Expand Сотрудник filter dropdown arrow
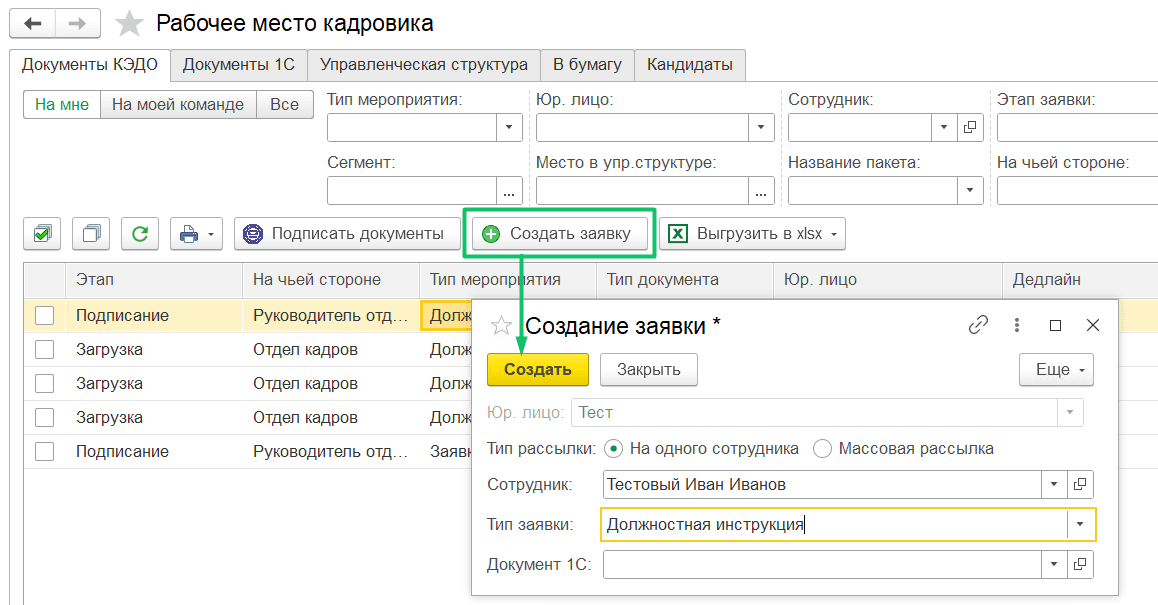 (x=943, y=128)
